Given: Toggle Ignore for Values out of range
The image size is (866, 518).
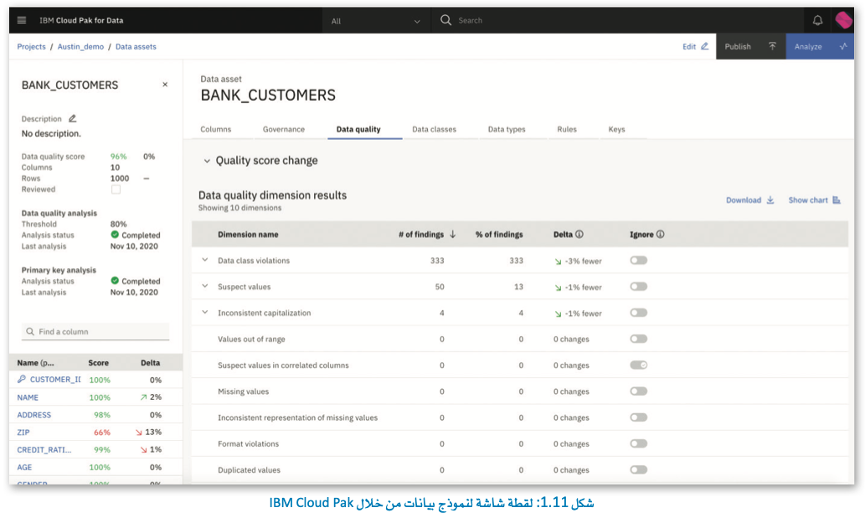Looking at the screenshot, I should pyautogui.click(x=638, y=339).
